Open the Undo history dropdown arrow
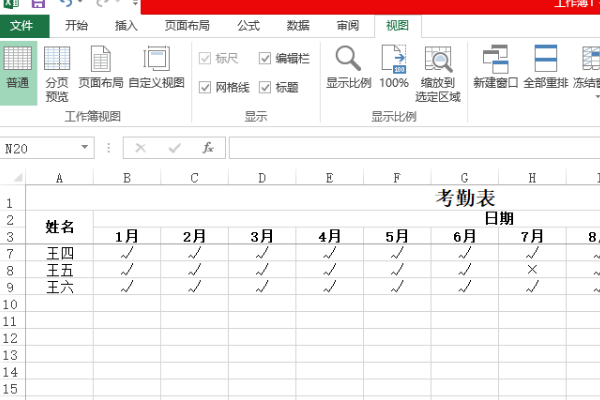The height and width of the screenshot is (400, 600). point(80,3)
